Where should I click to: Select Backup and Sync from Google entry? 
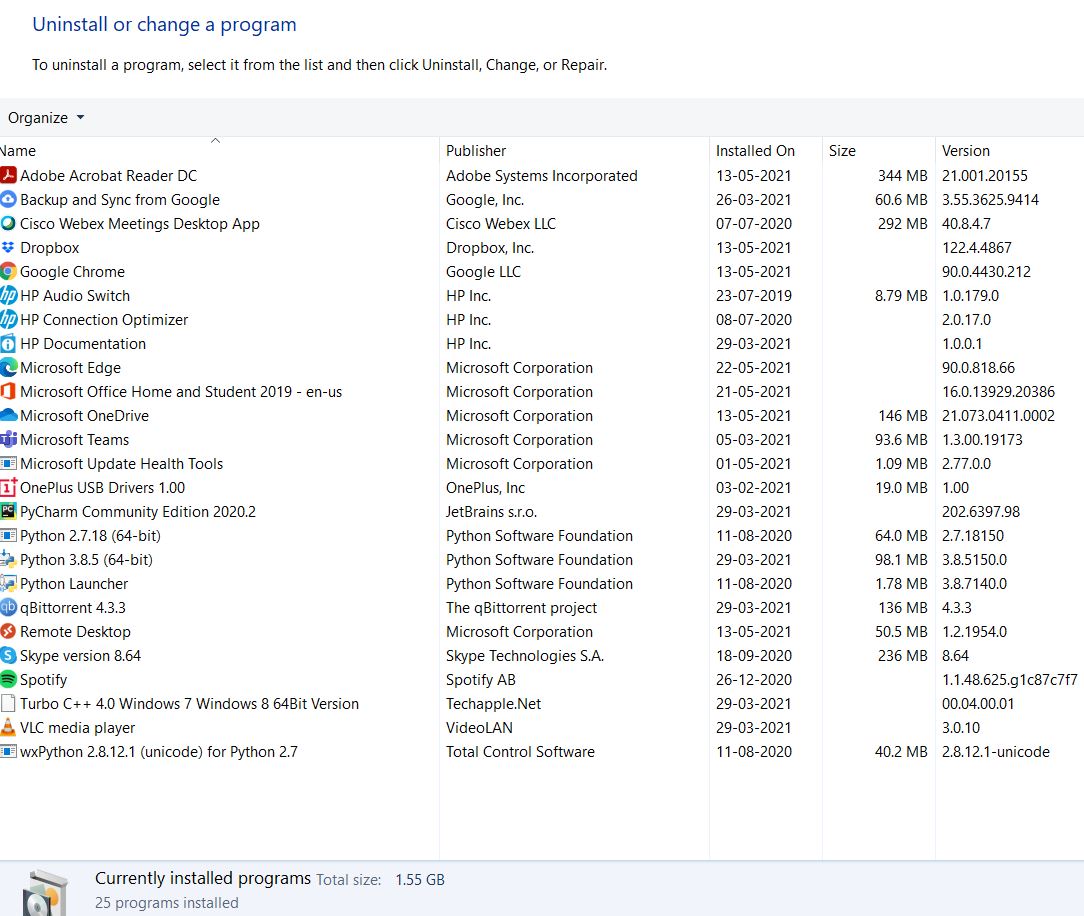coord(120,200)
